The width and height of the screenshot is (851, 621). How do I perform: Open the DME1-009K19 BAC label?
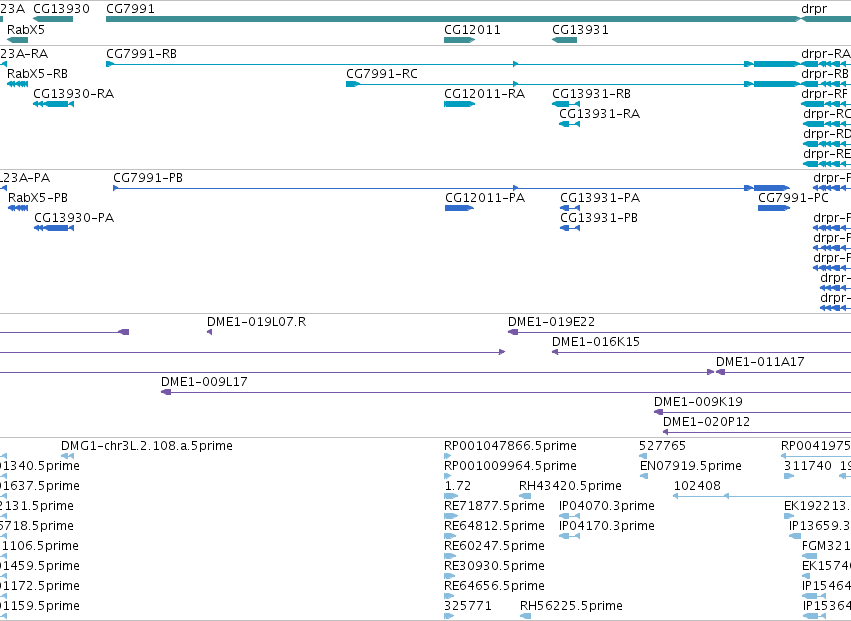click(x=698, y=402)
